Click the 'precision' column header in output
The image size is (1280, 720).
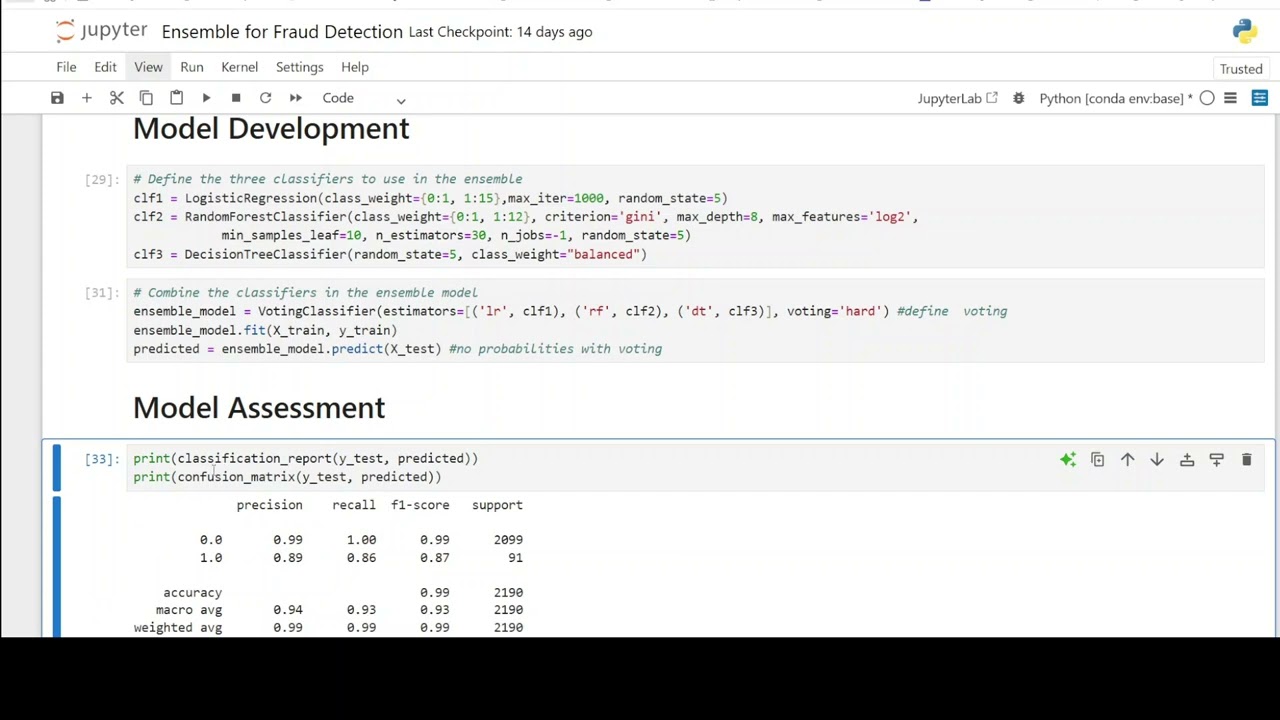pyautogui.click(x=269, y=505)
